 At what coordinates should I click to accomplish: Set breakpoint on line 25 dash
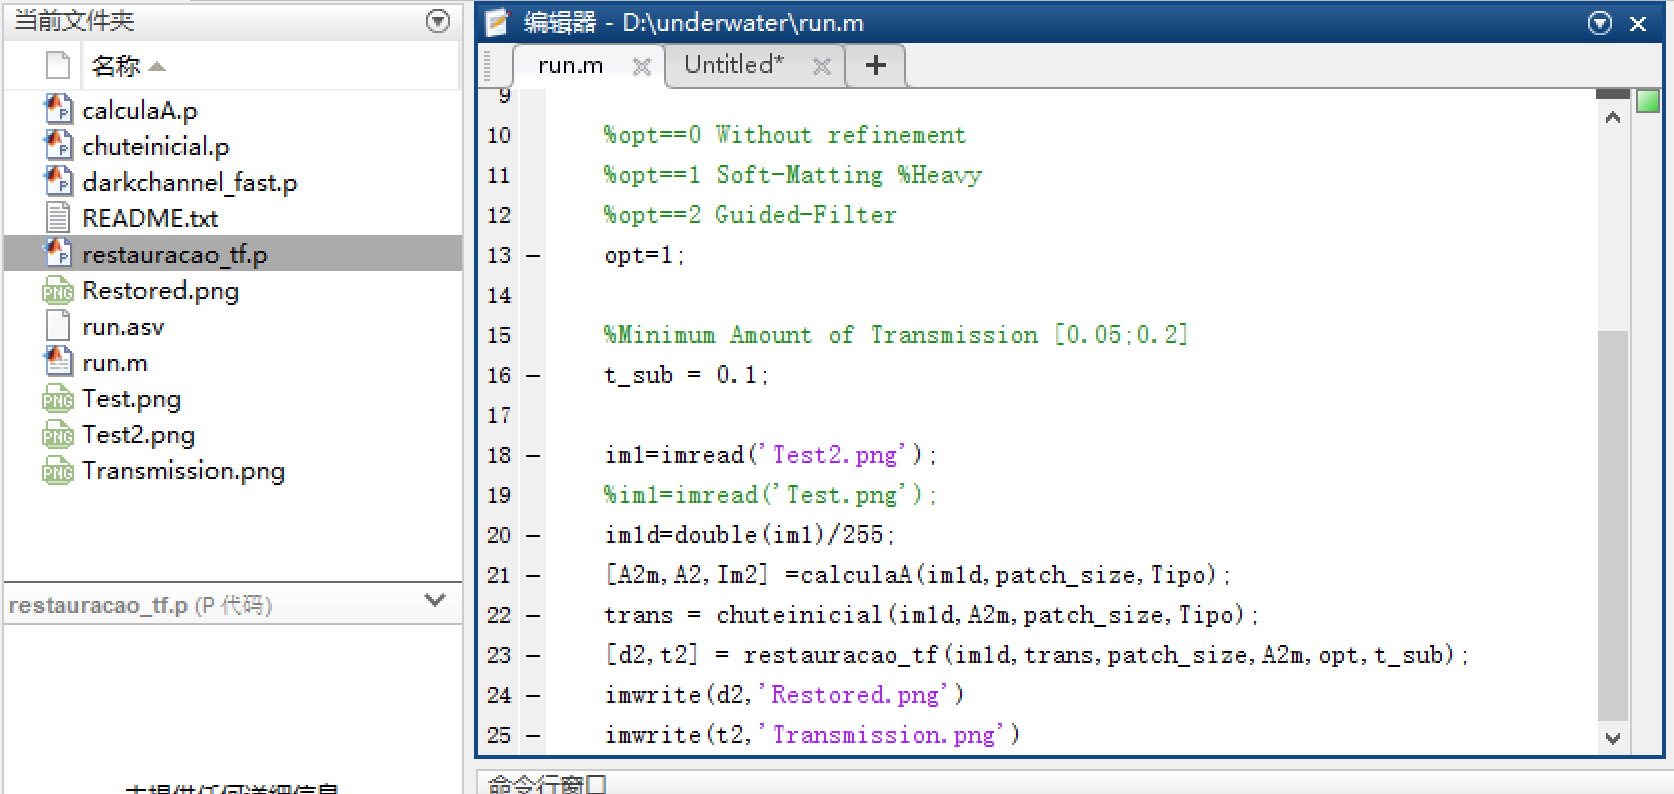point(533,736)
